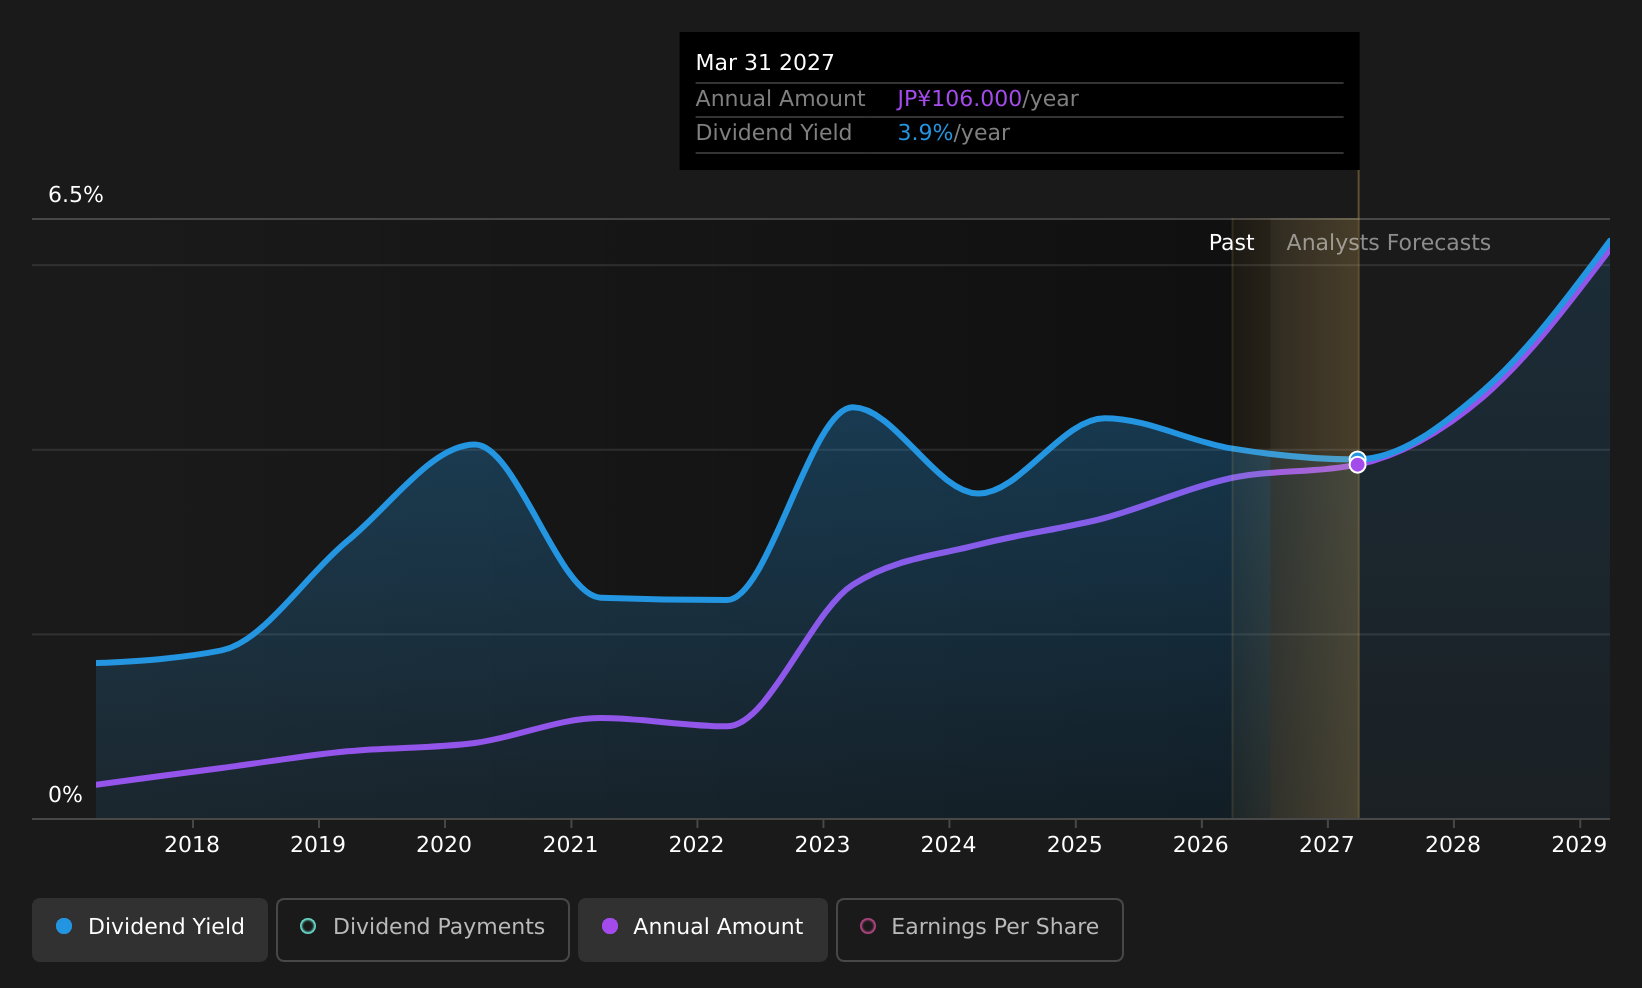1642x988 pixels.
Task: Click the 2023 x-axis year label
Action: click(x=822, y=845)
